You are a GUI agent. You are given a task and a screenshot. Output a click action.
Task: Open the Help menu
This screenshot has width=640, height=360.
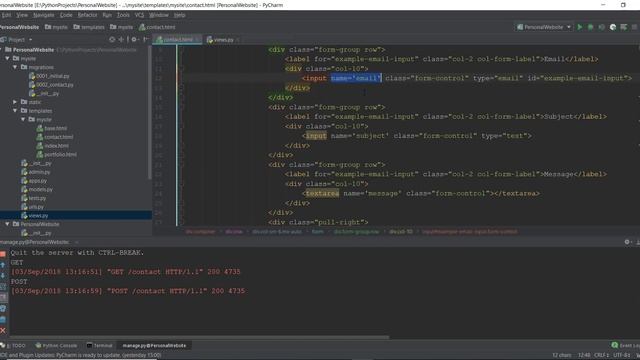(x=180, y=15)
